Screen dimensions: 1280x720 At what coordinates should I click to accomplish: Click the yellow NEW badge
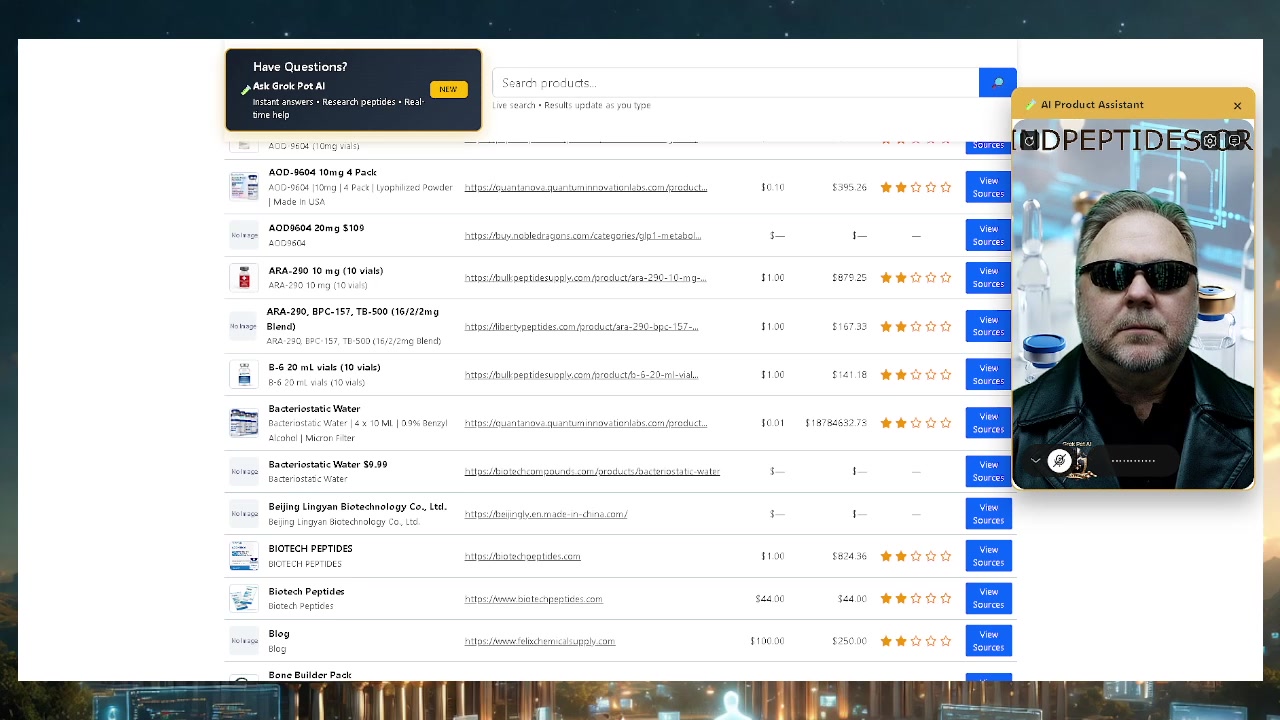pos(448,90)
